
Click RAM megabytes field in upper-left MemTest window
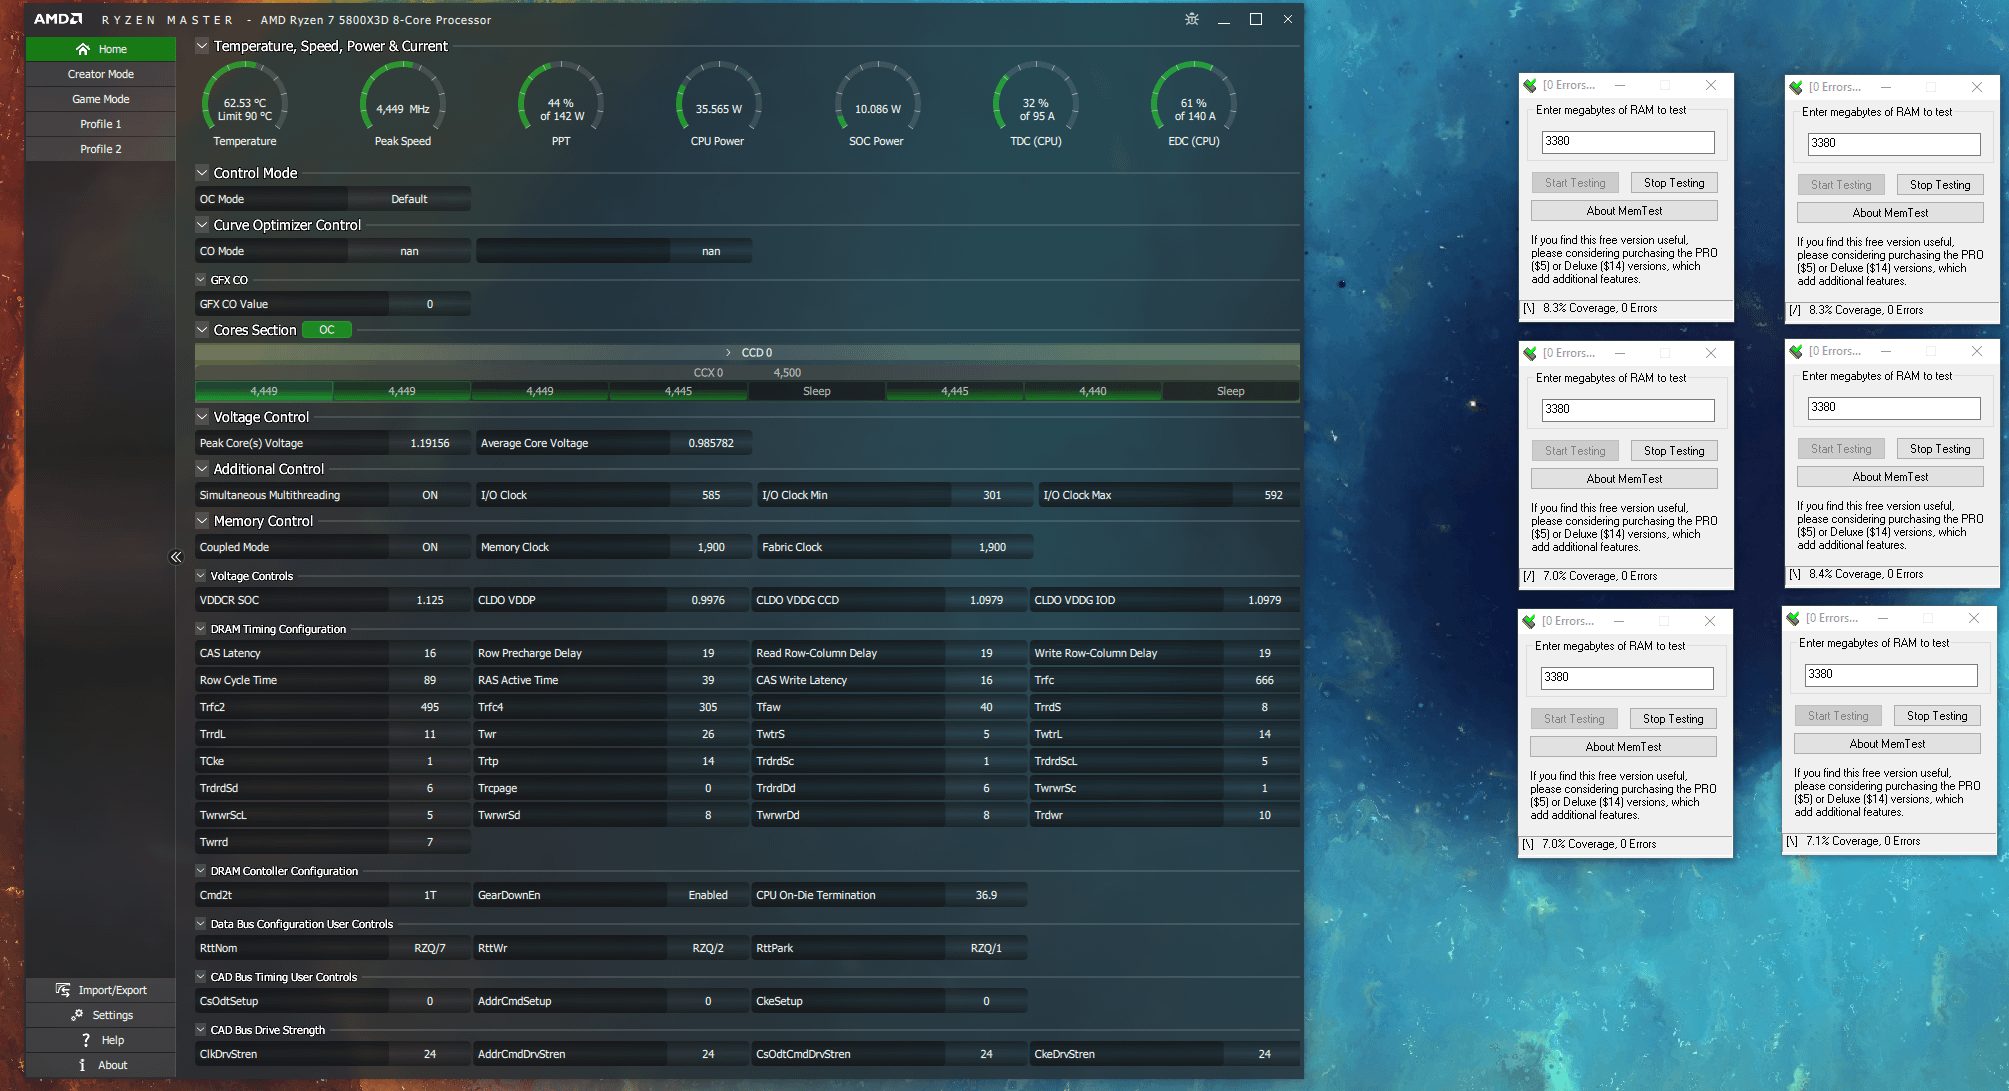[1628, 142]
